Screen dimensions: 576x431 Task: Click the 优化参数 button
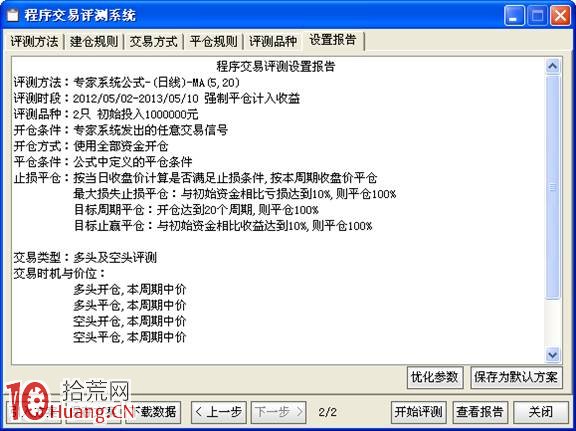[435, 377]
